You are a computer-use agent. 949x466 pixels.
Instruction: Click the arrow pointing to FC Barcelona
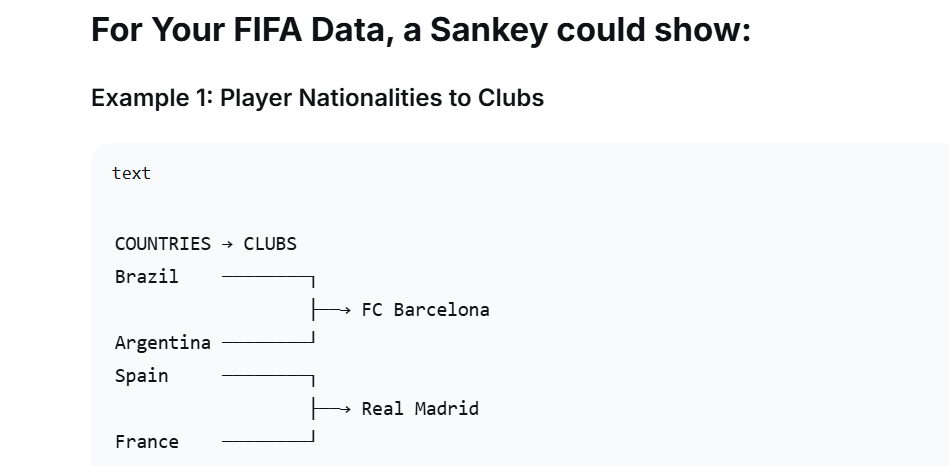(x=334, y=310)
